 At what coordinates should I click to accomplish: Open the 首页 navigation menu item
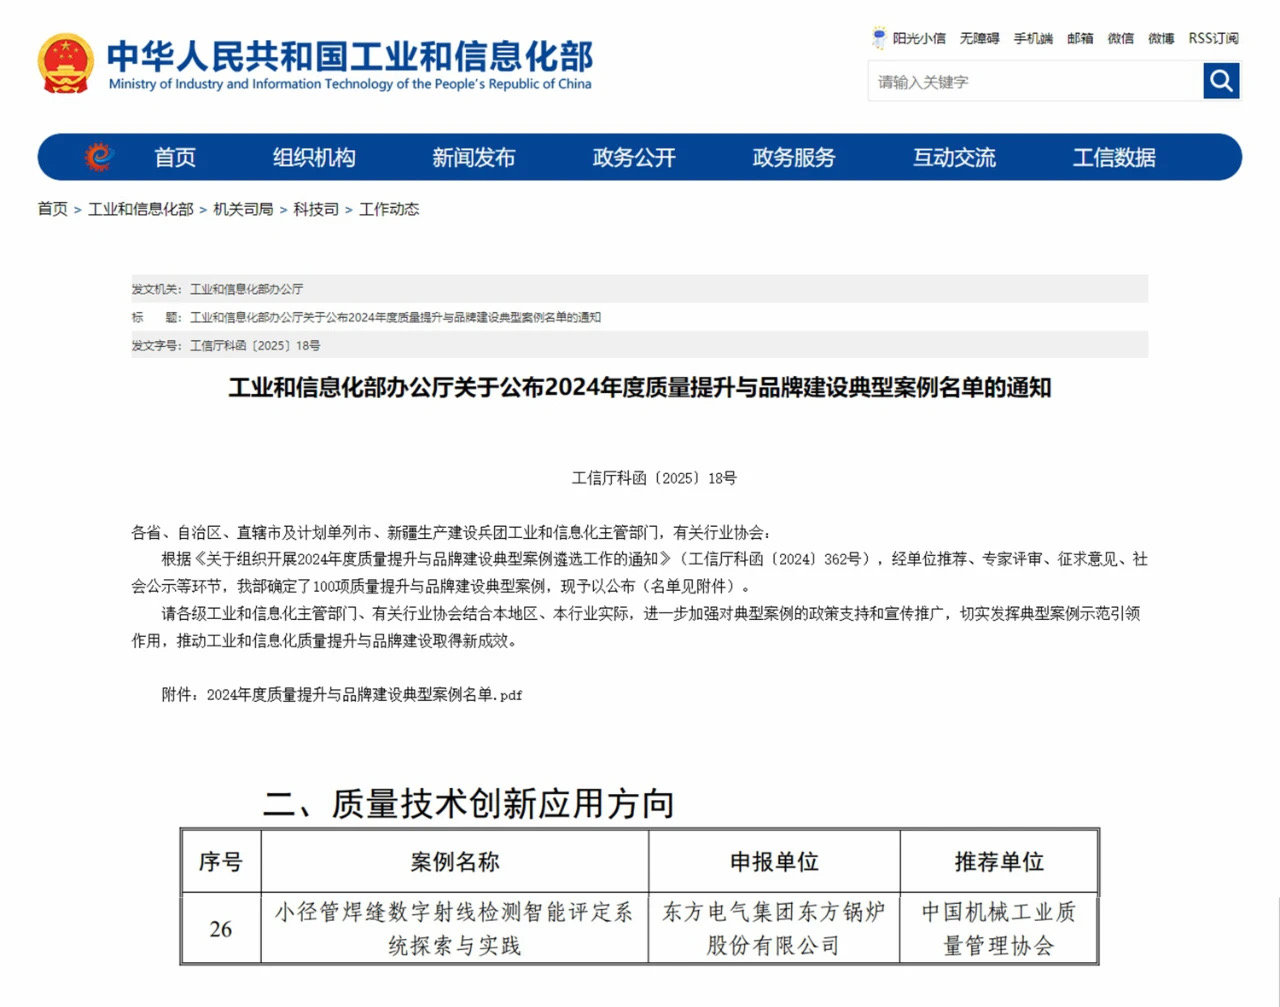175,158
